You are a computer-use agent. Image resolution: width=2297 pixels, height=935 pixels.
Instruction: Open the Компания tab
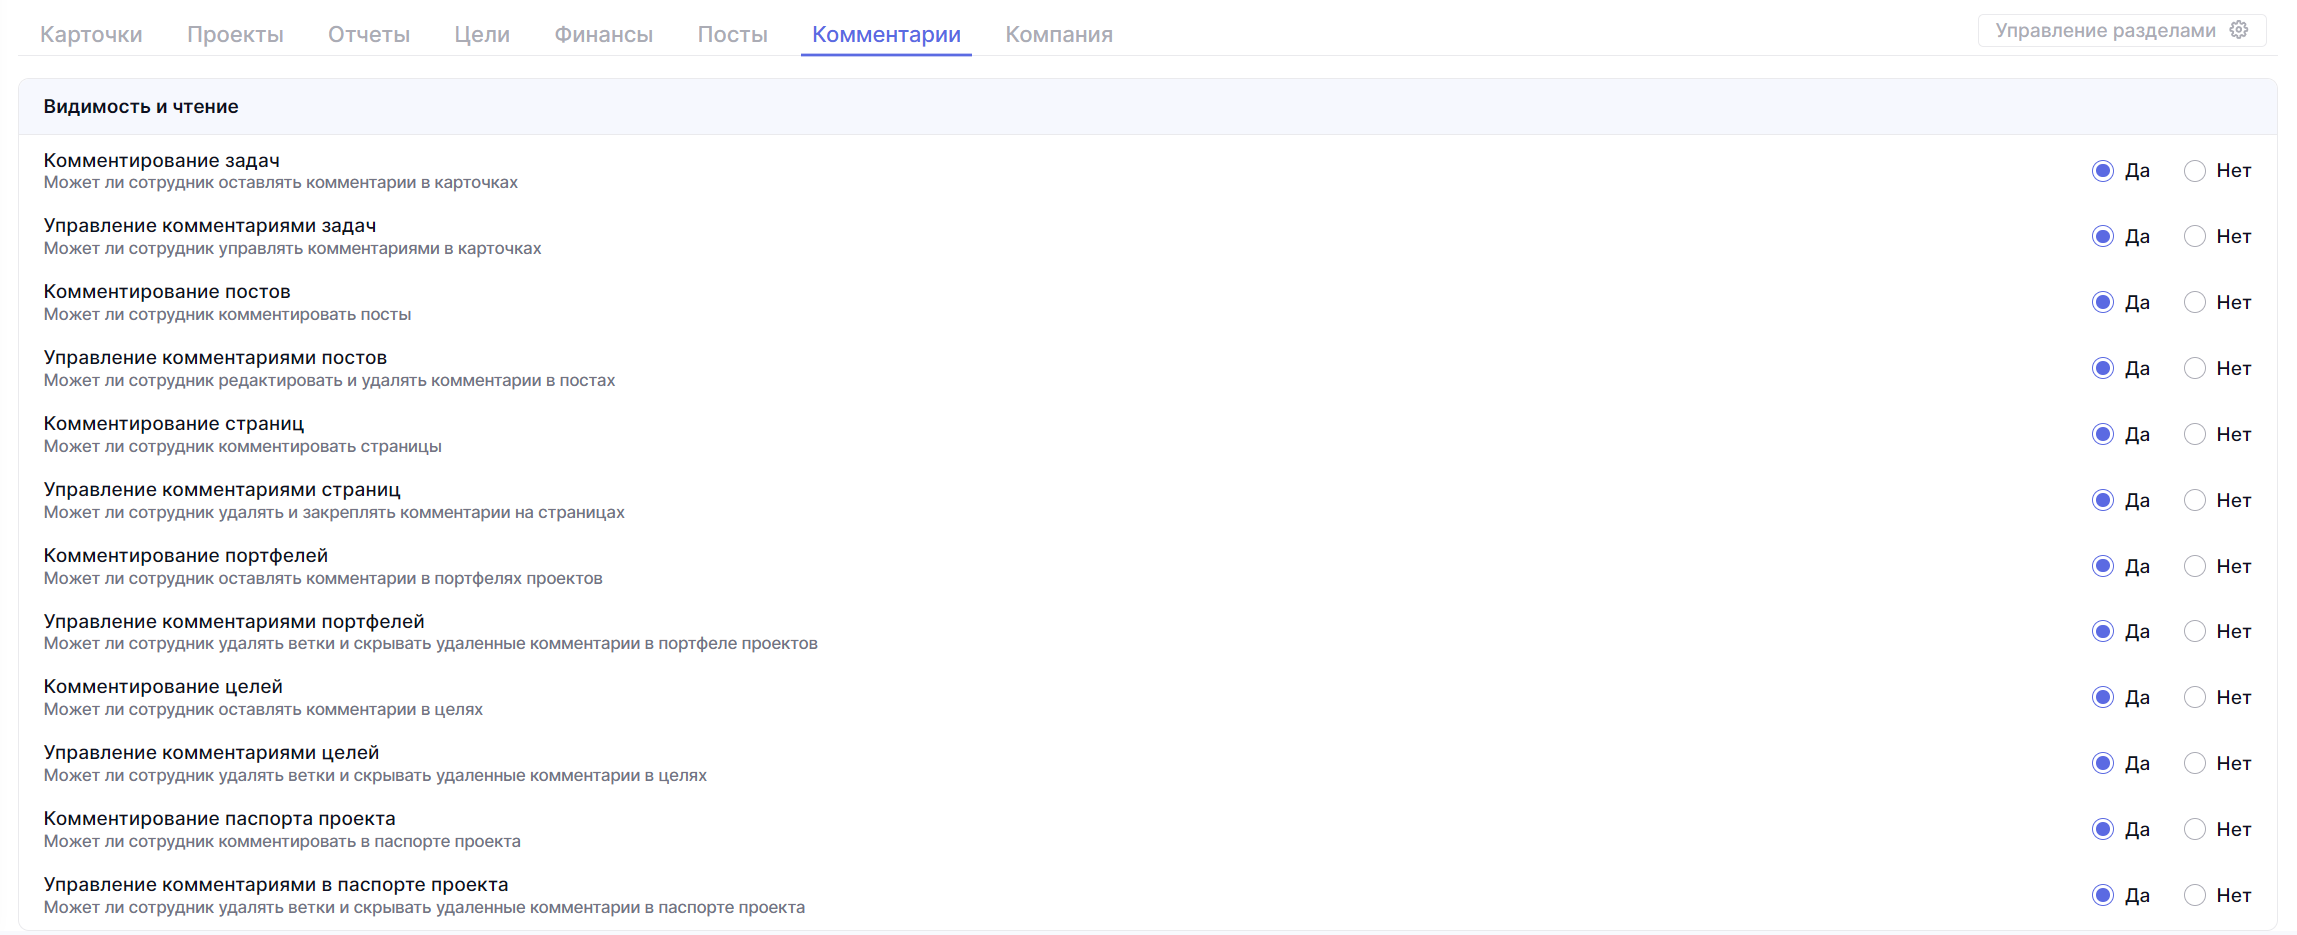click(x=1058, y=34)
